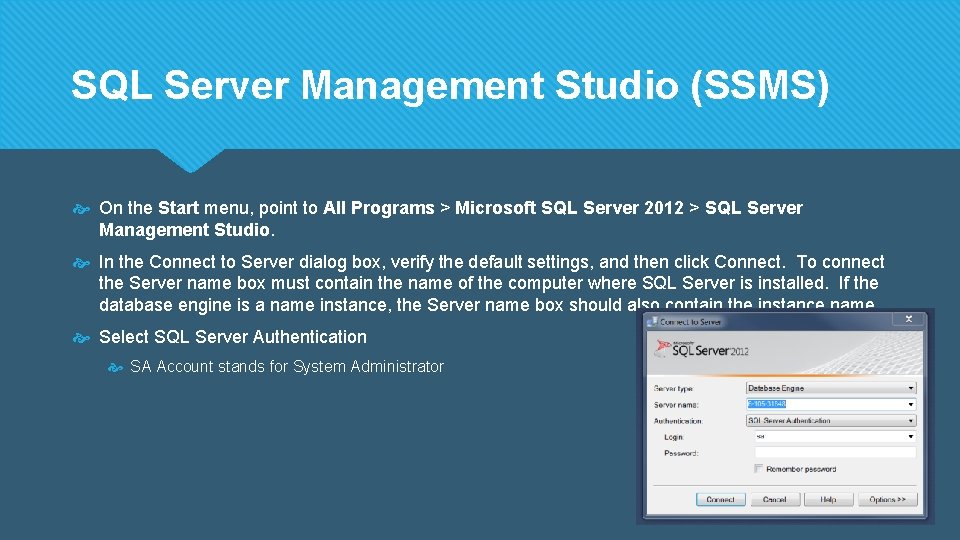Open the Login dropdown arrow

pos(910,437)
